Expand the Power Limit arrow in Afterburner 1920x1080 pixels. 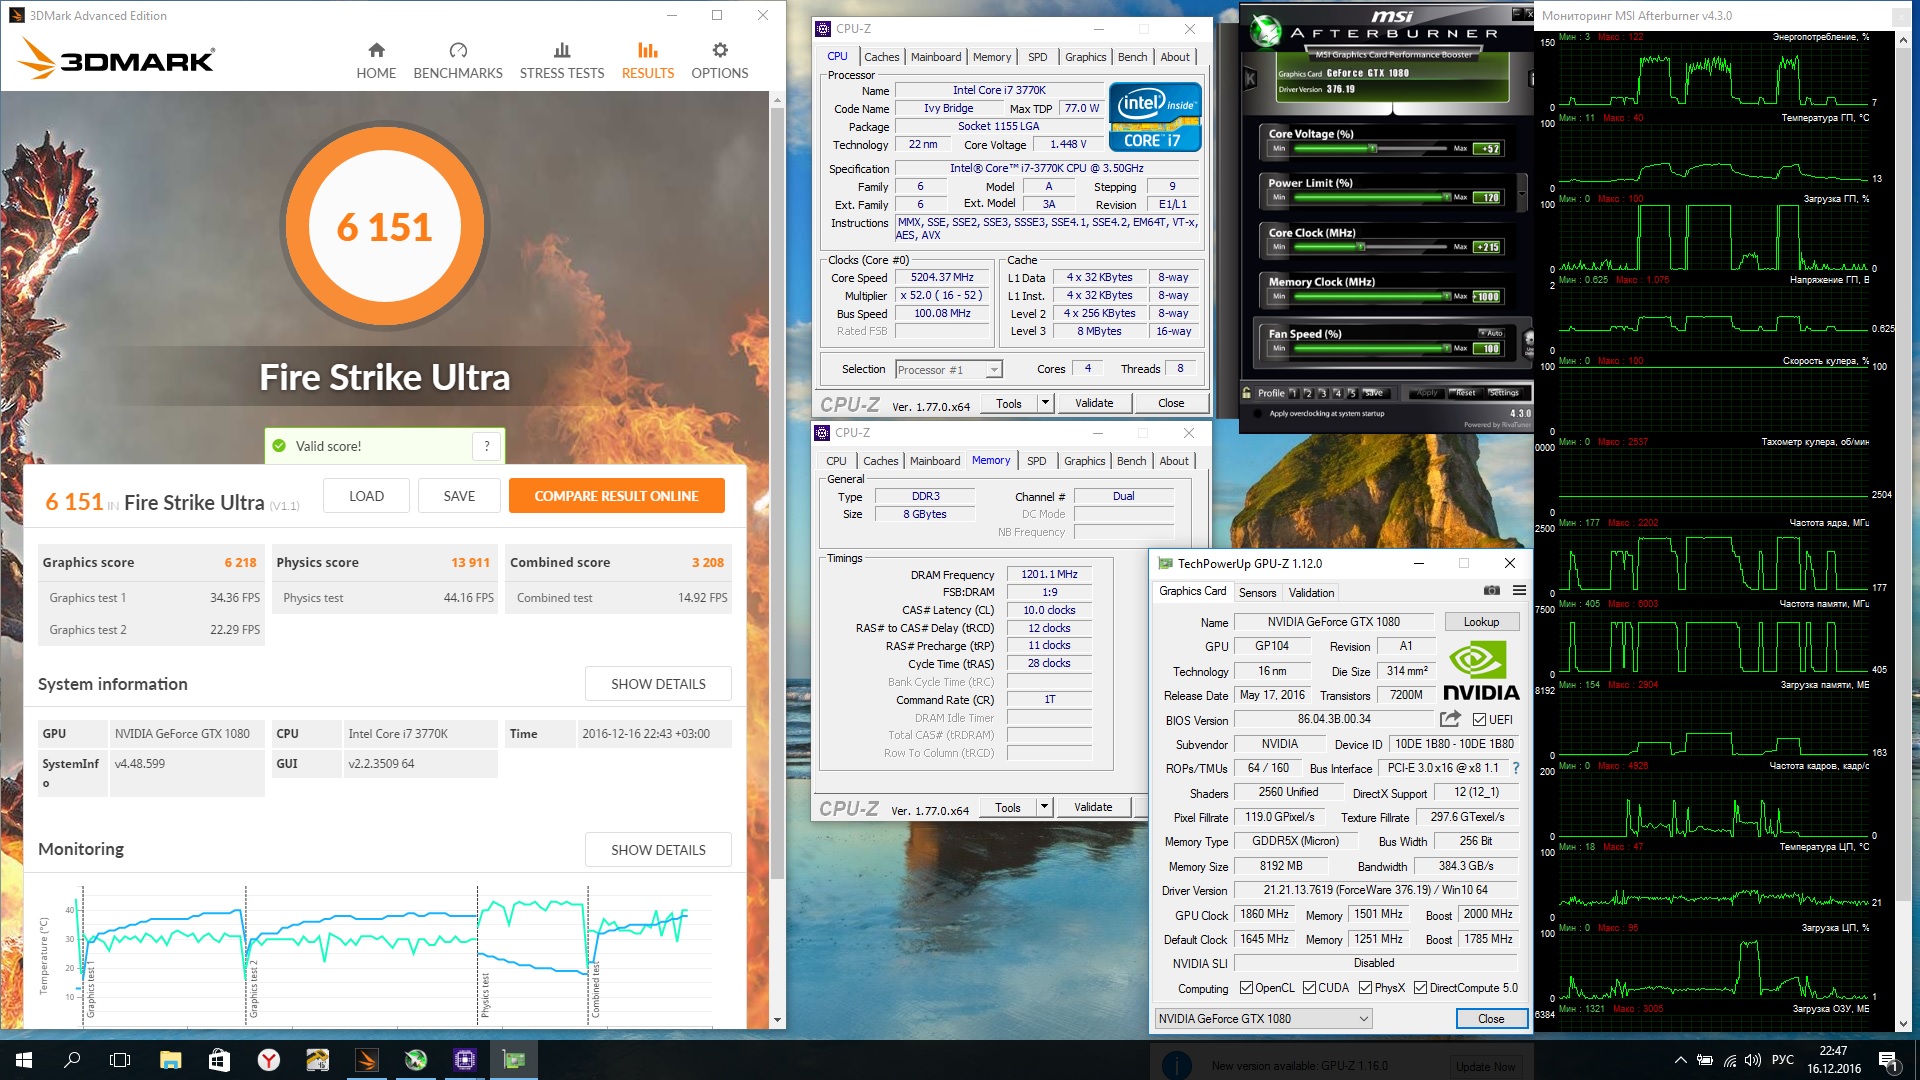tap(1523, 191)
